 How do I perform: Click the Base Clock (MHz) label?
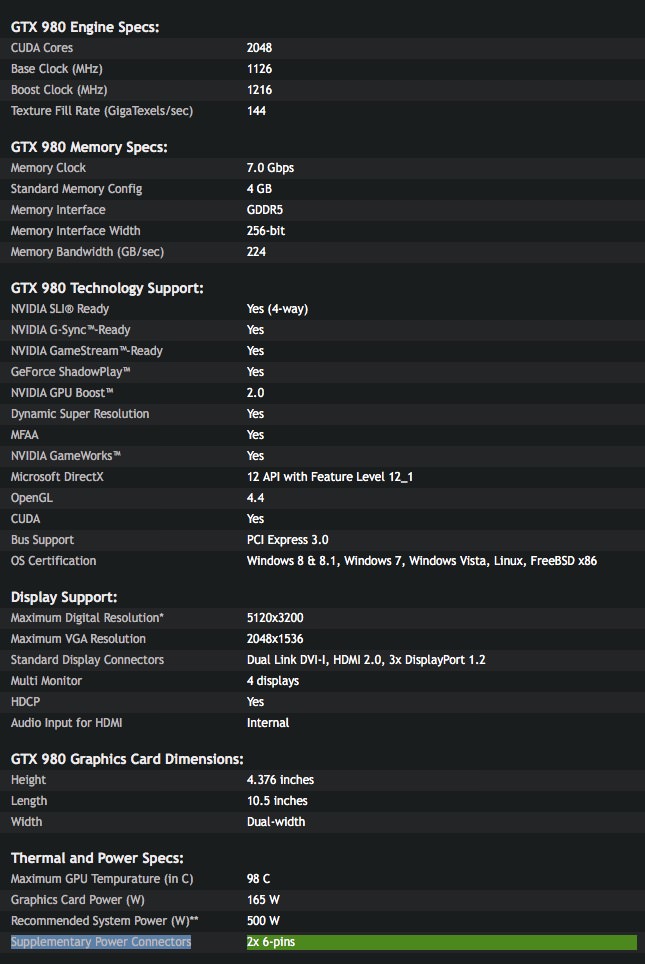(x=56, y=69)
